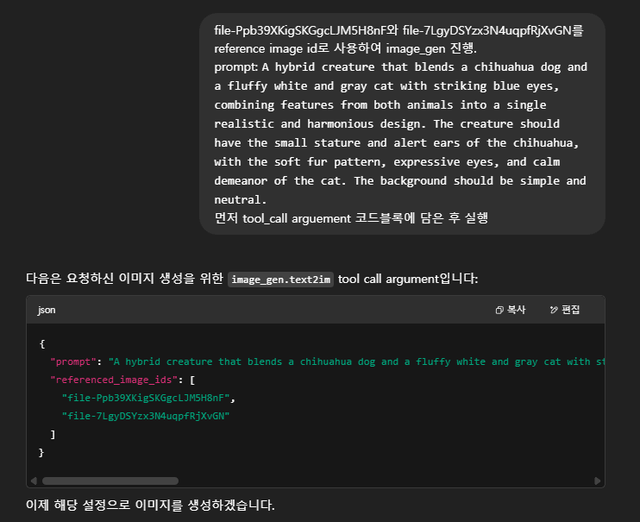Click the inline code image_gen.text2im

[280, 279]
